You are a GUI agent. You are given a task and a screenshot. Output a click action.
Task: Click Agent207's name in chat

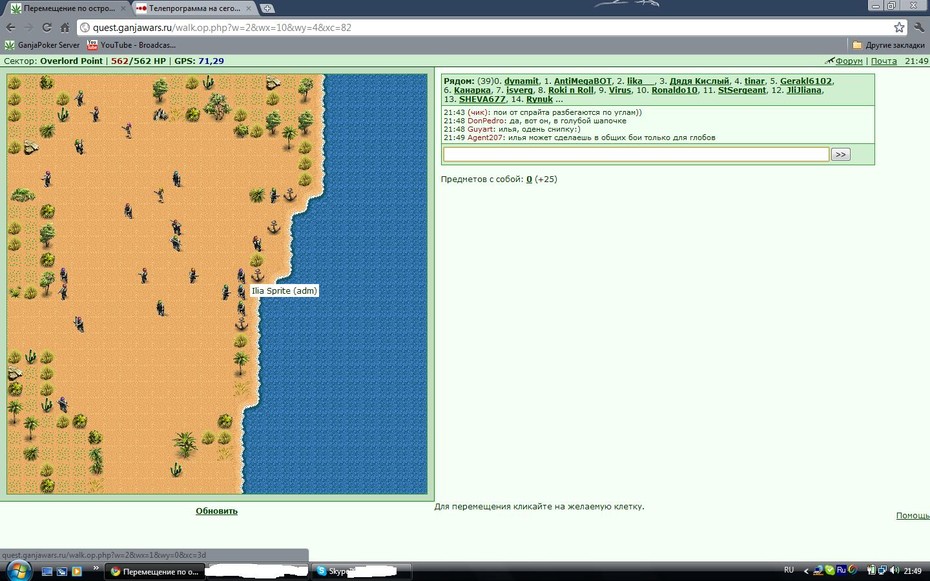(x=485, y=138)
